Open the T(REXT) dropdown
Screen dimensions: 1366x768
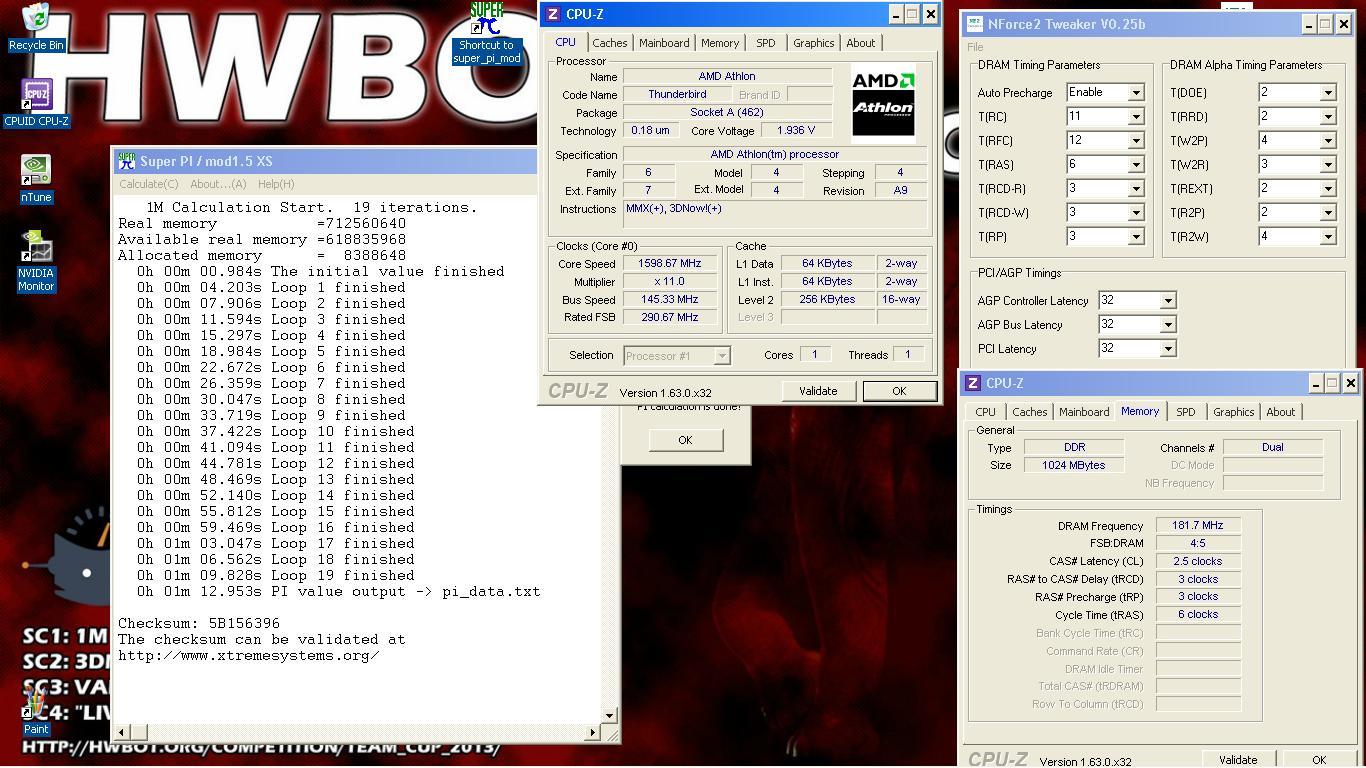pyautogui.click(x=1328, y=189)
